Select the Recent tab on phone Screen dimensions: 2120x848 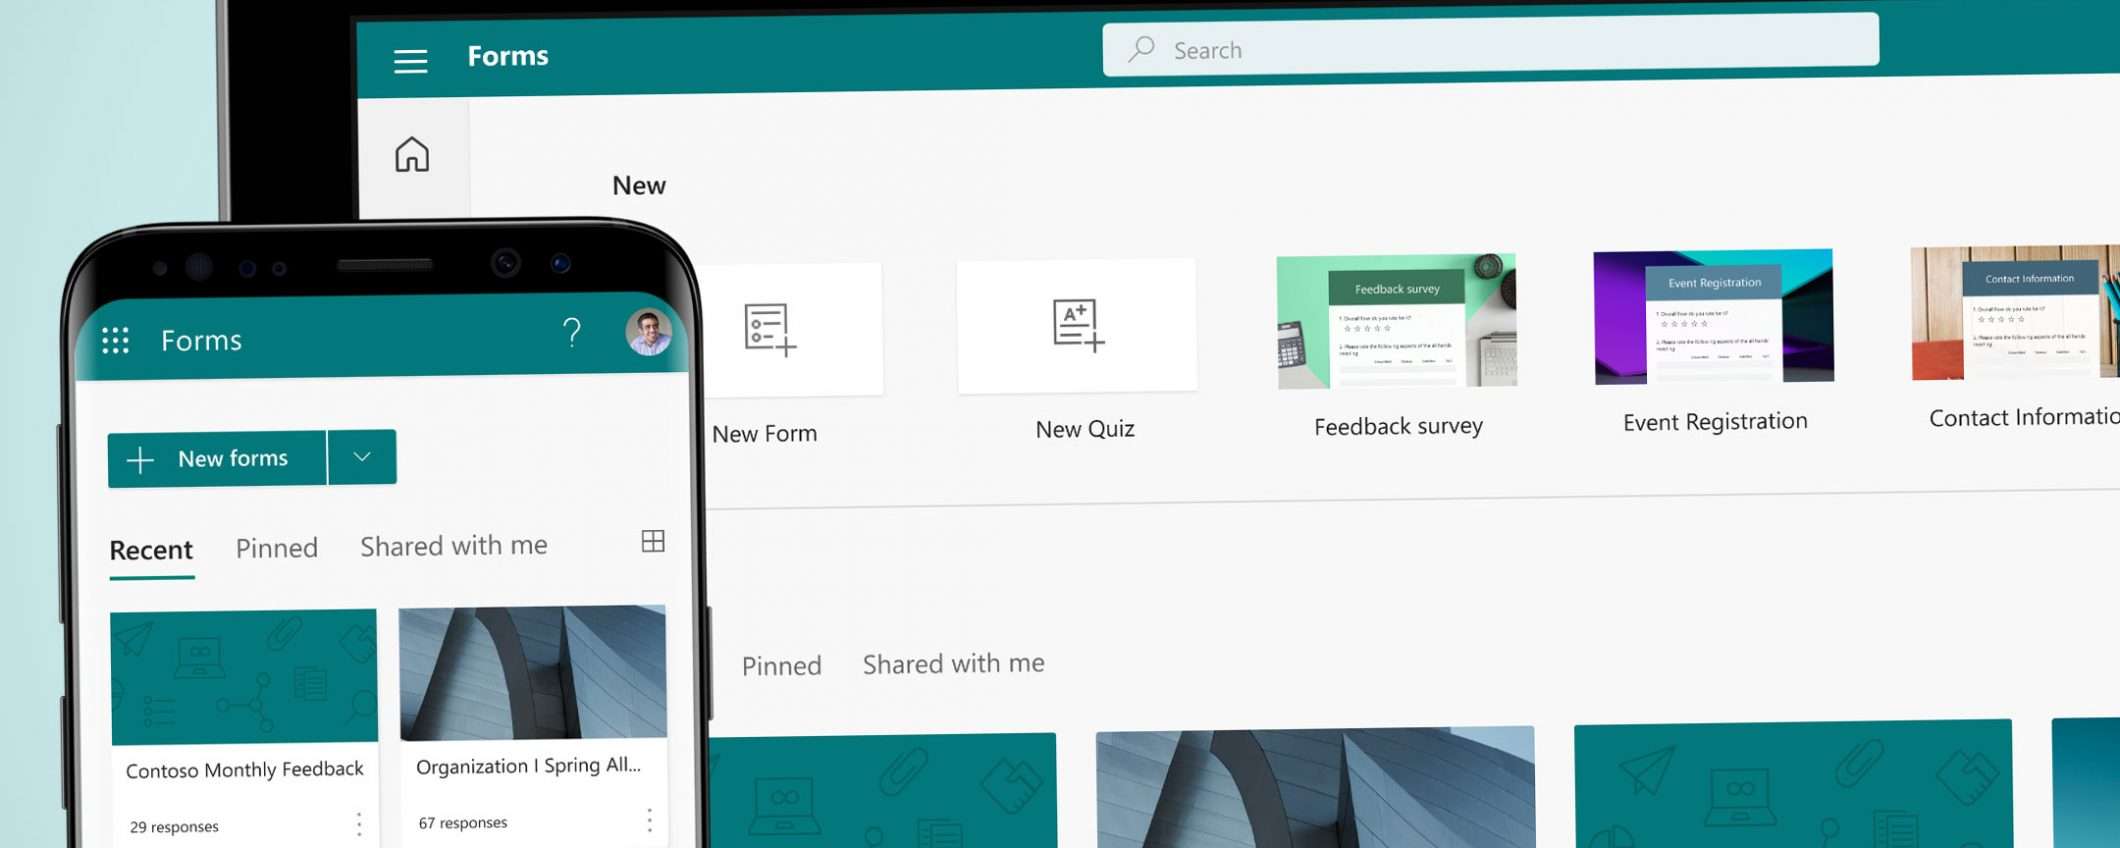point(151,550)
